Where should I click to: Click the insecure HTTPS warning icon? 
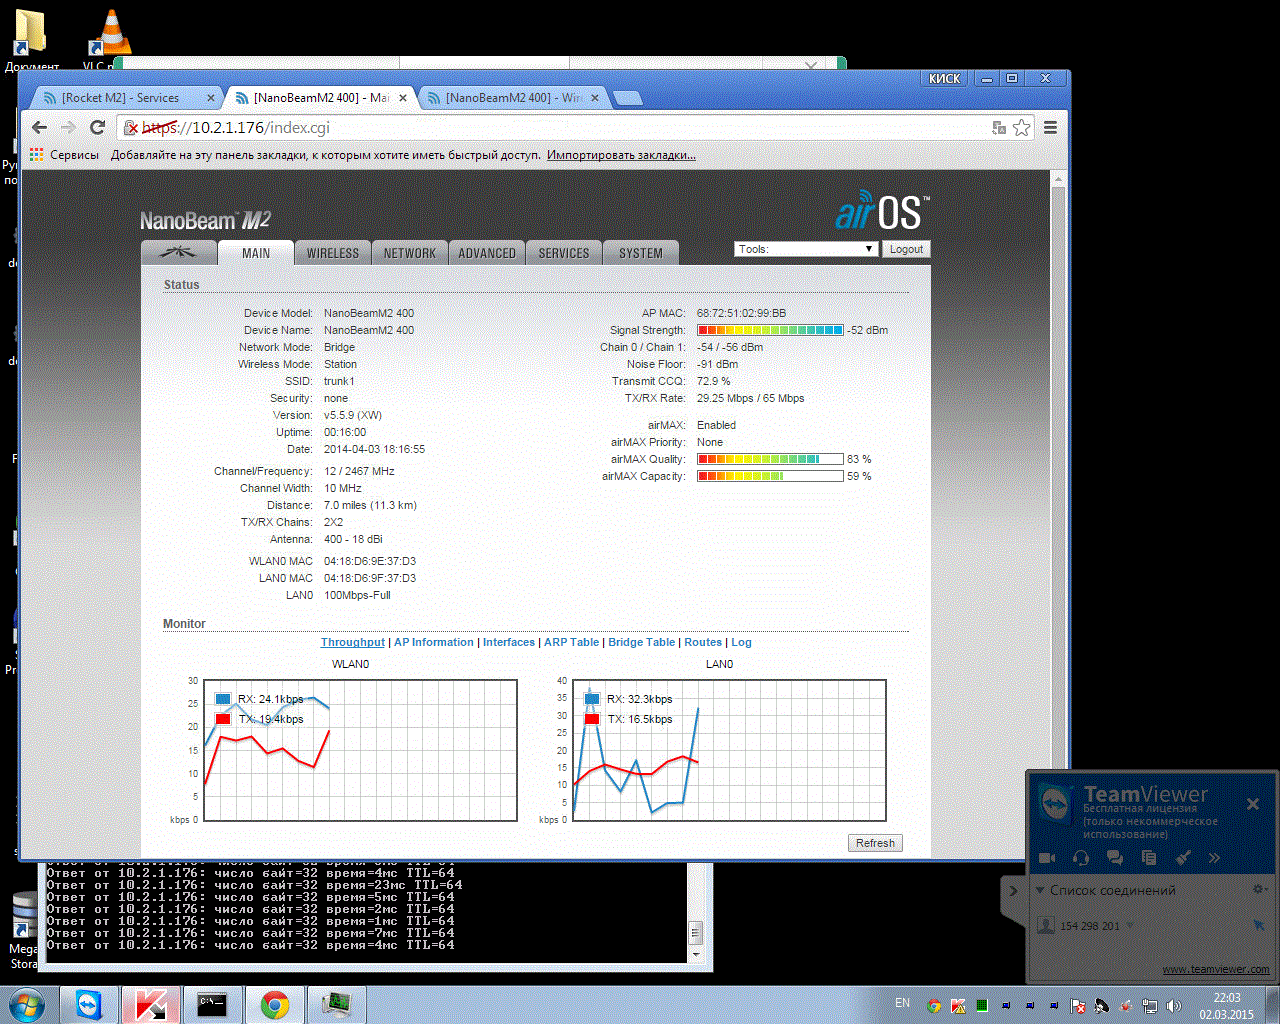(x=131, y=128)
